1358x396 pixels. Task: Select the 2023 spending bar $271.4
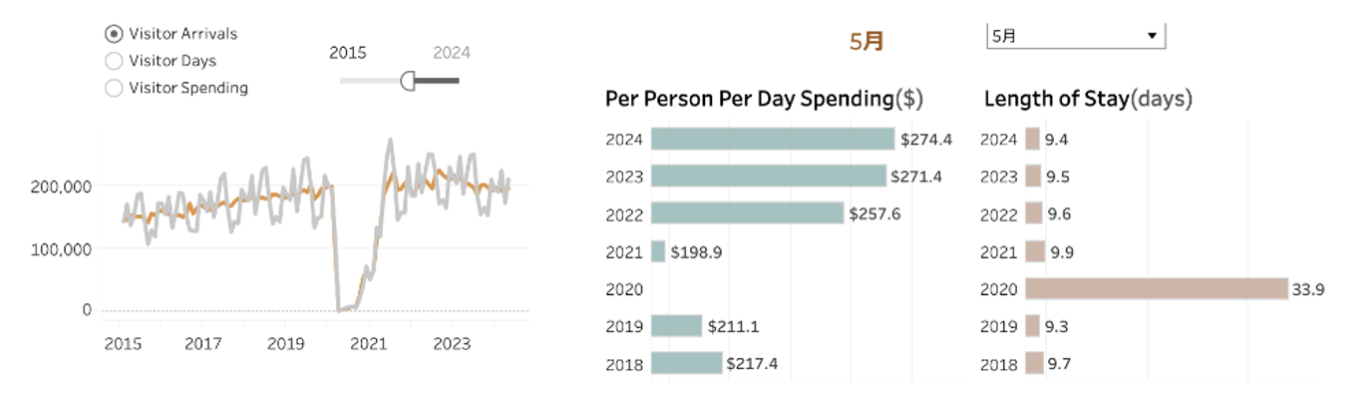769,176
